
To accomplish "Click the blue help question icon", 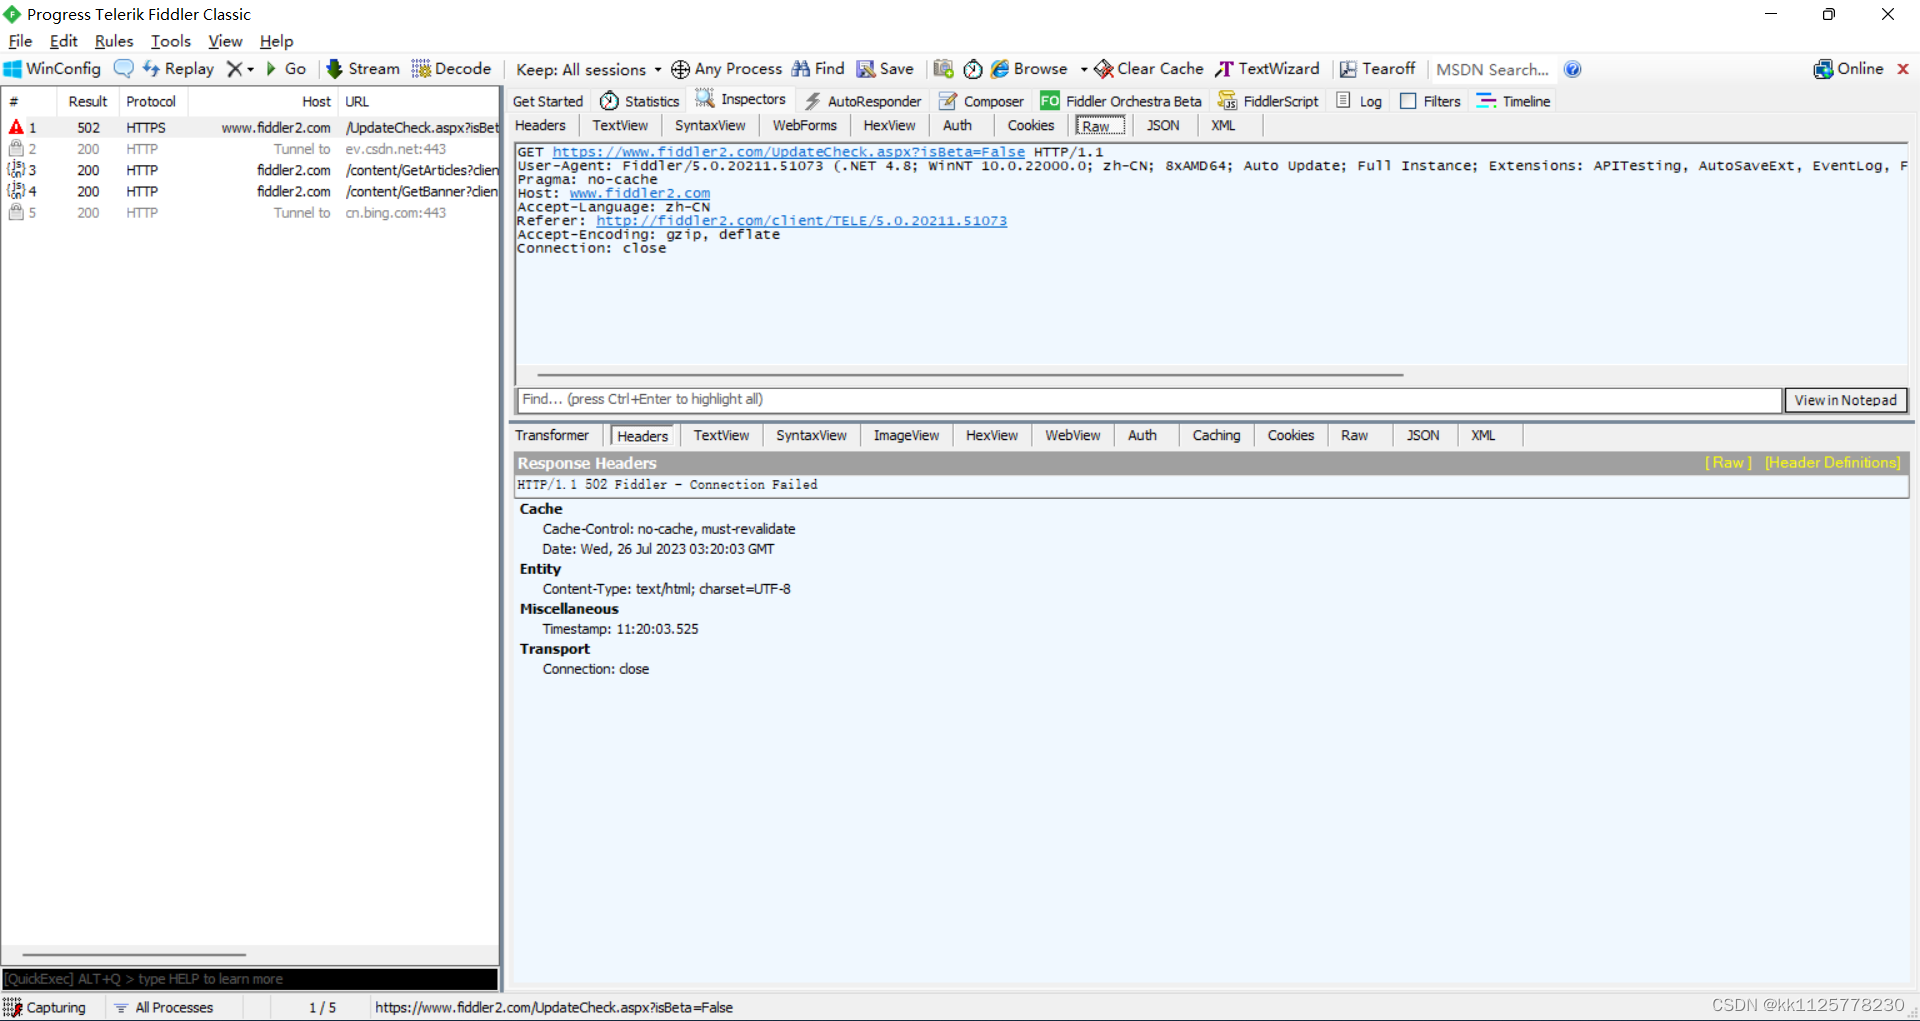I will (x=1572, y=69).
